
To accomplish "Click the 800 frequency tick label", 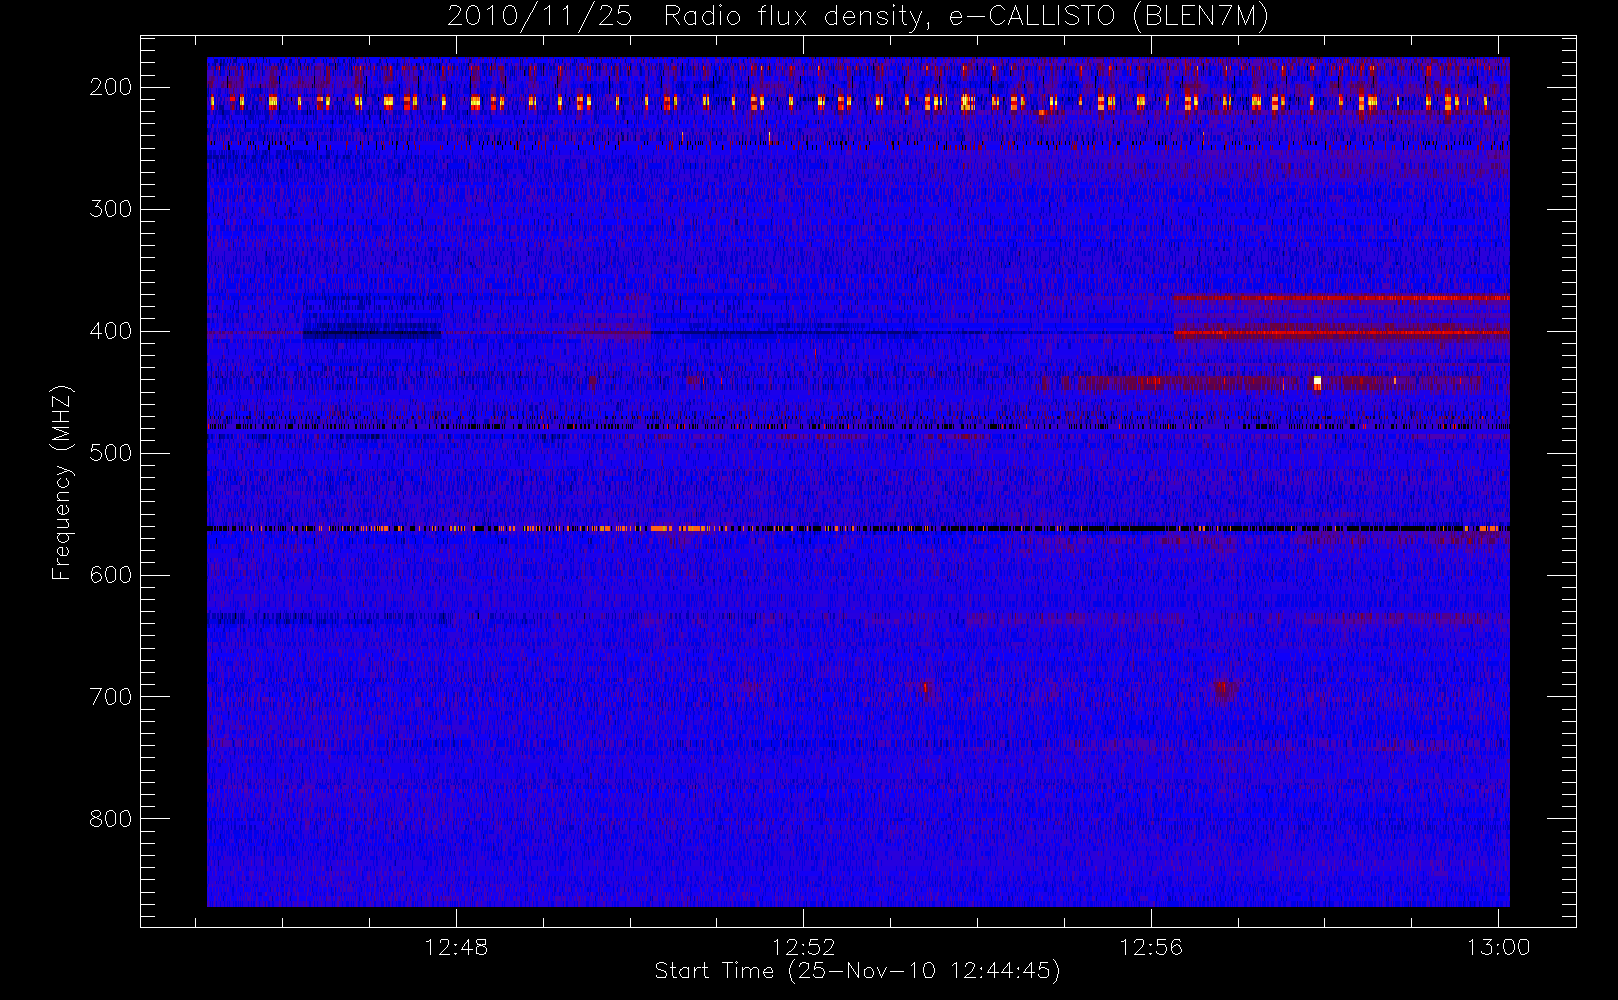I will [110, 819].
